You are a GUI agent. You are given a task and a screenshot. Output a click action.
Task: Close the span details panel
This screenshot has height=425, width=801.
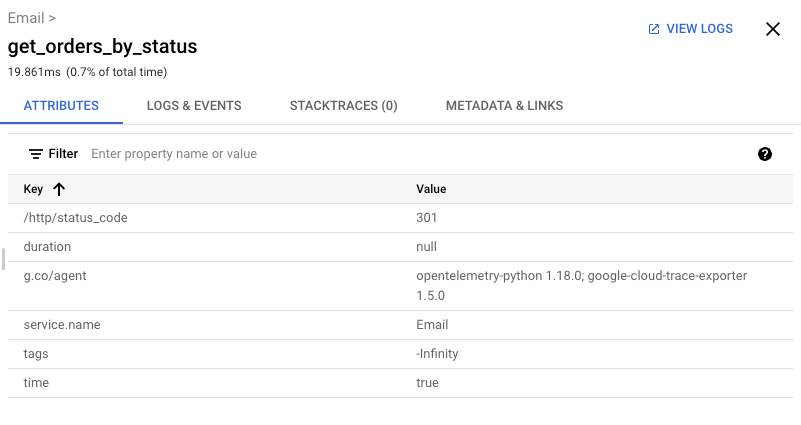click(x=772, y=29)
